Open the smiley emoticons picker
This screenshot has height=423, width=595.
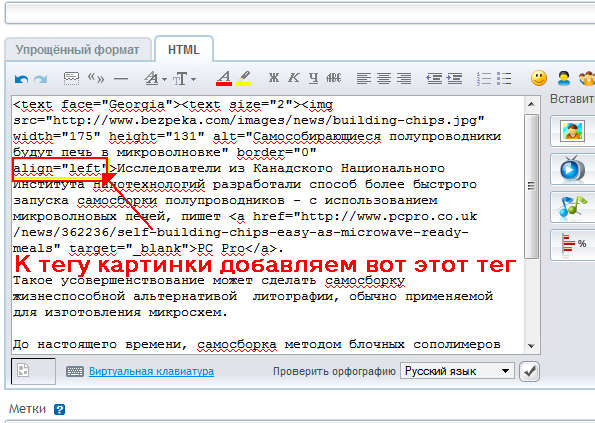pos(538,78)
